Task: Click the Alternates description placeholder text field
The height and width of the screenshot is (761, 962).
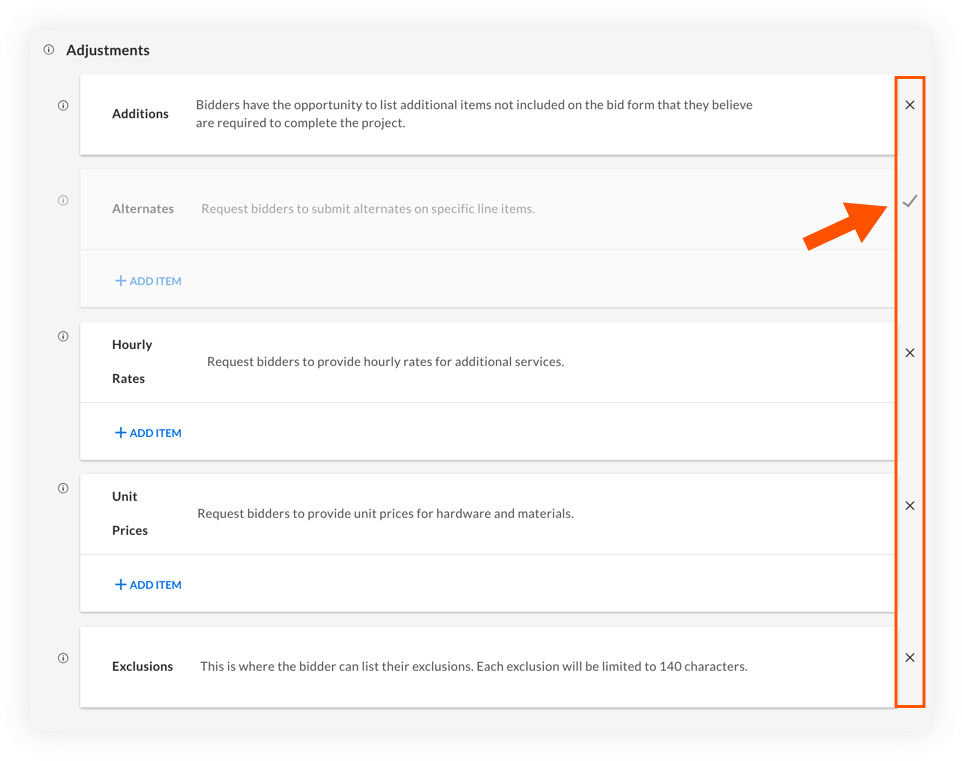Action: [x=369, y=208]
